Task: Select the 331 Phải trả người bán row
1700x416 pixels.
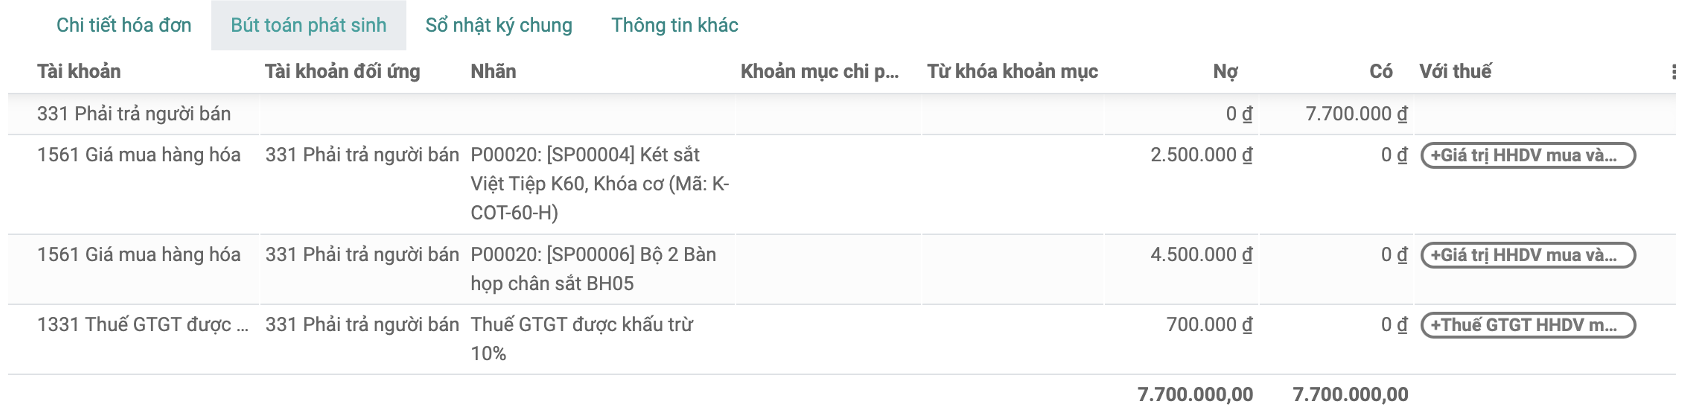Action: pos(841,114)
